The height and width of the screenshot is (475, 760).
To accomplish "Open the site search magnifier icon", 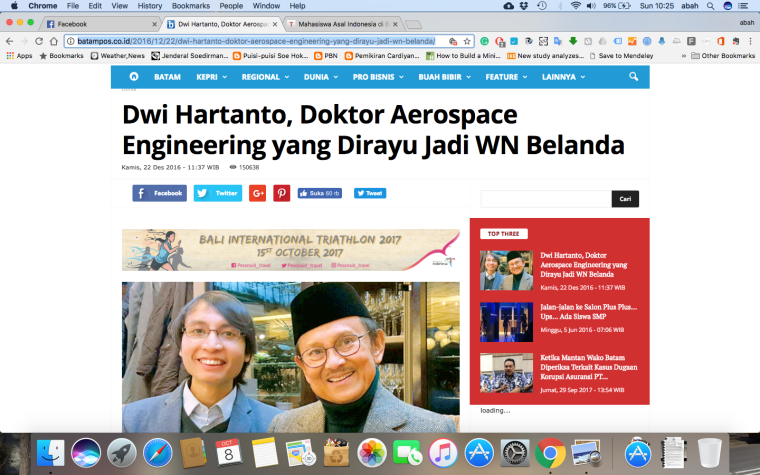I will 633,77.
